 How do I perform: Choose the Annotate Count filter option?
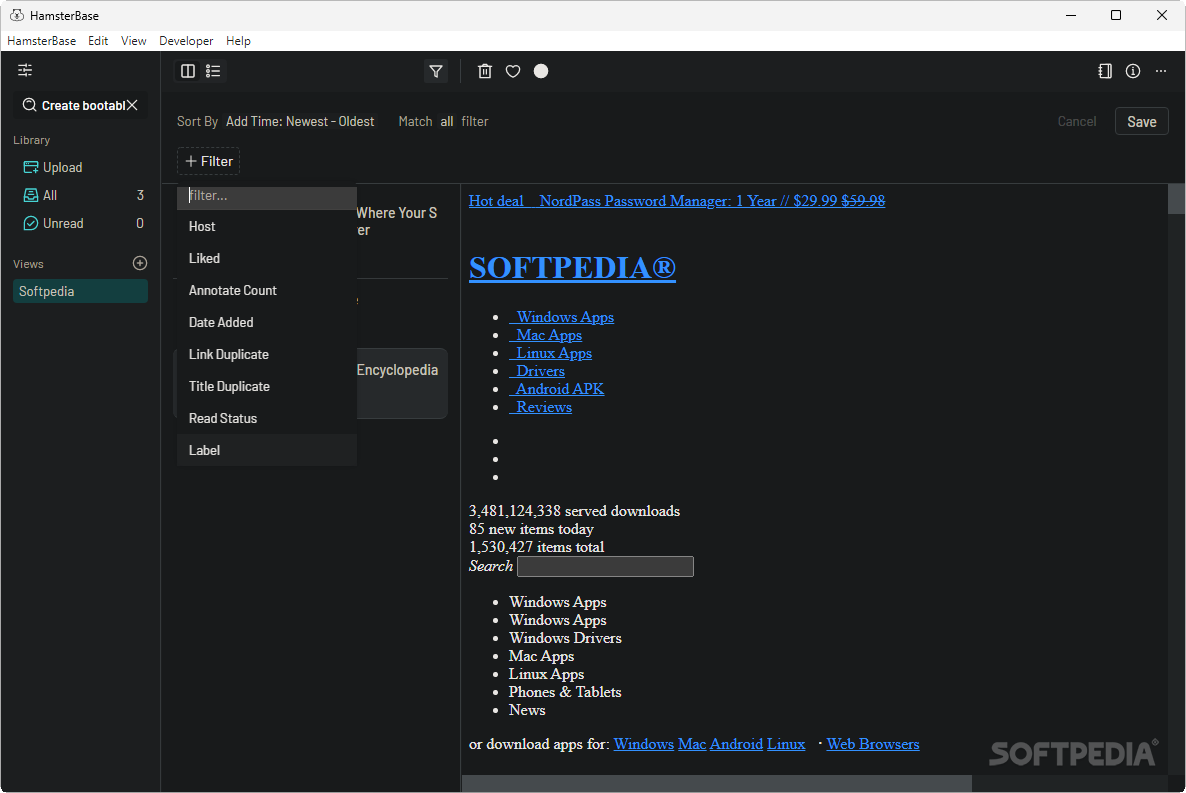pyautogui.click(x=267, y=291)
